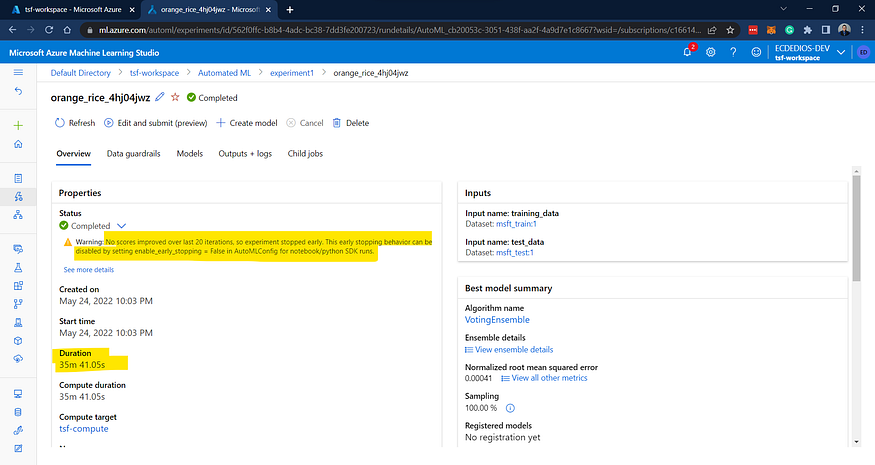
Task: Open Compute monitor icon in sidebar
Action: [18, 394]
